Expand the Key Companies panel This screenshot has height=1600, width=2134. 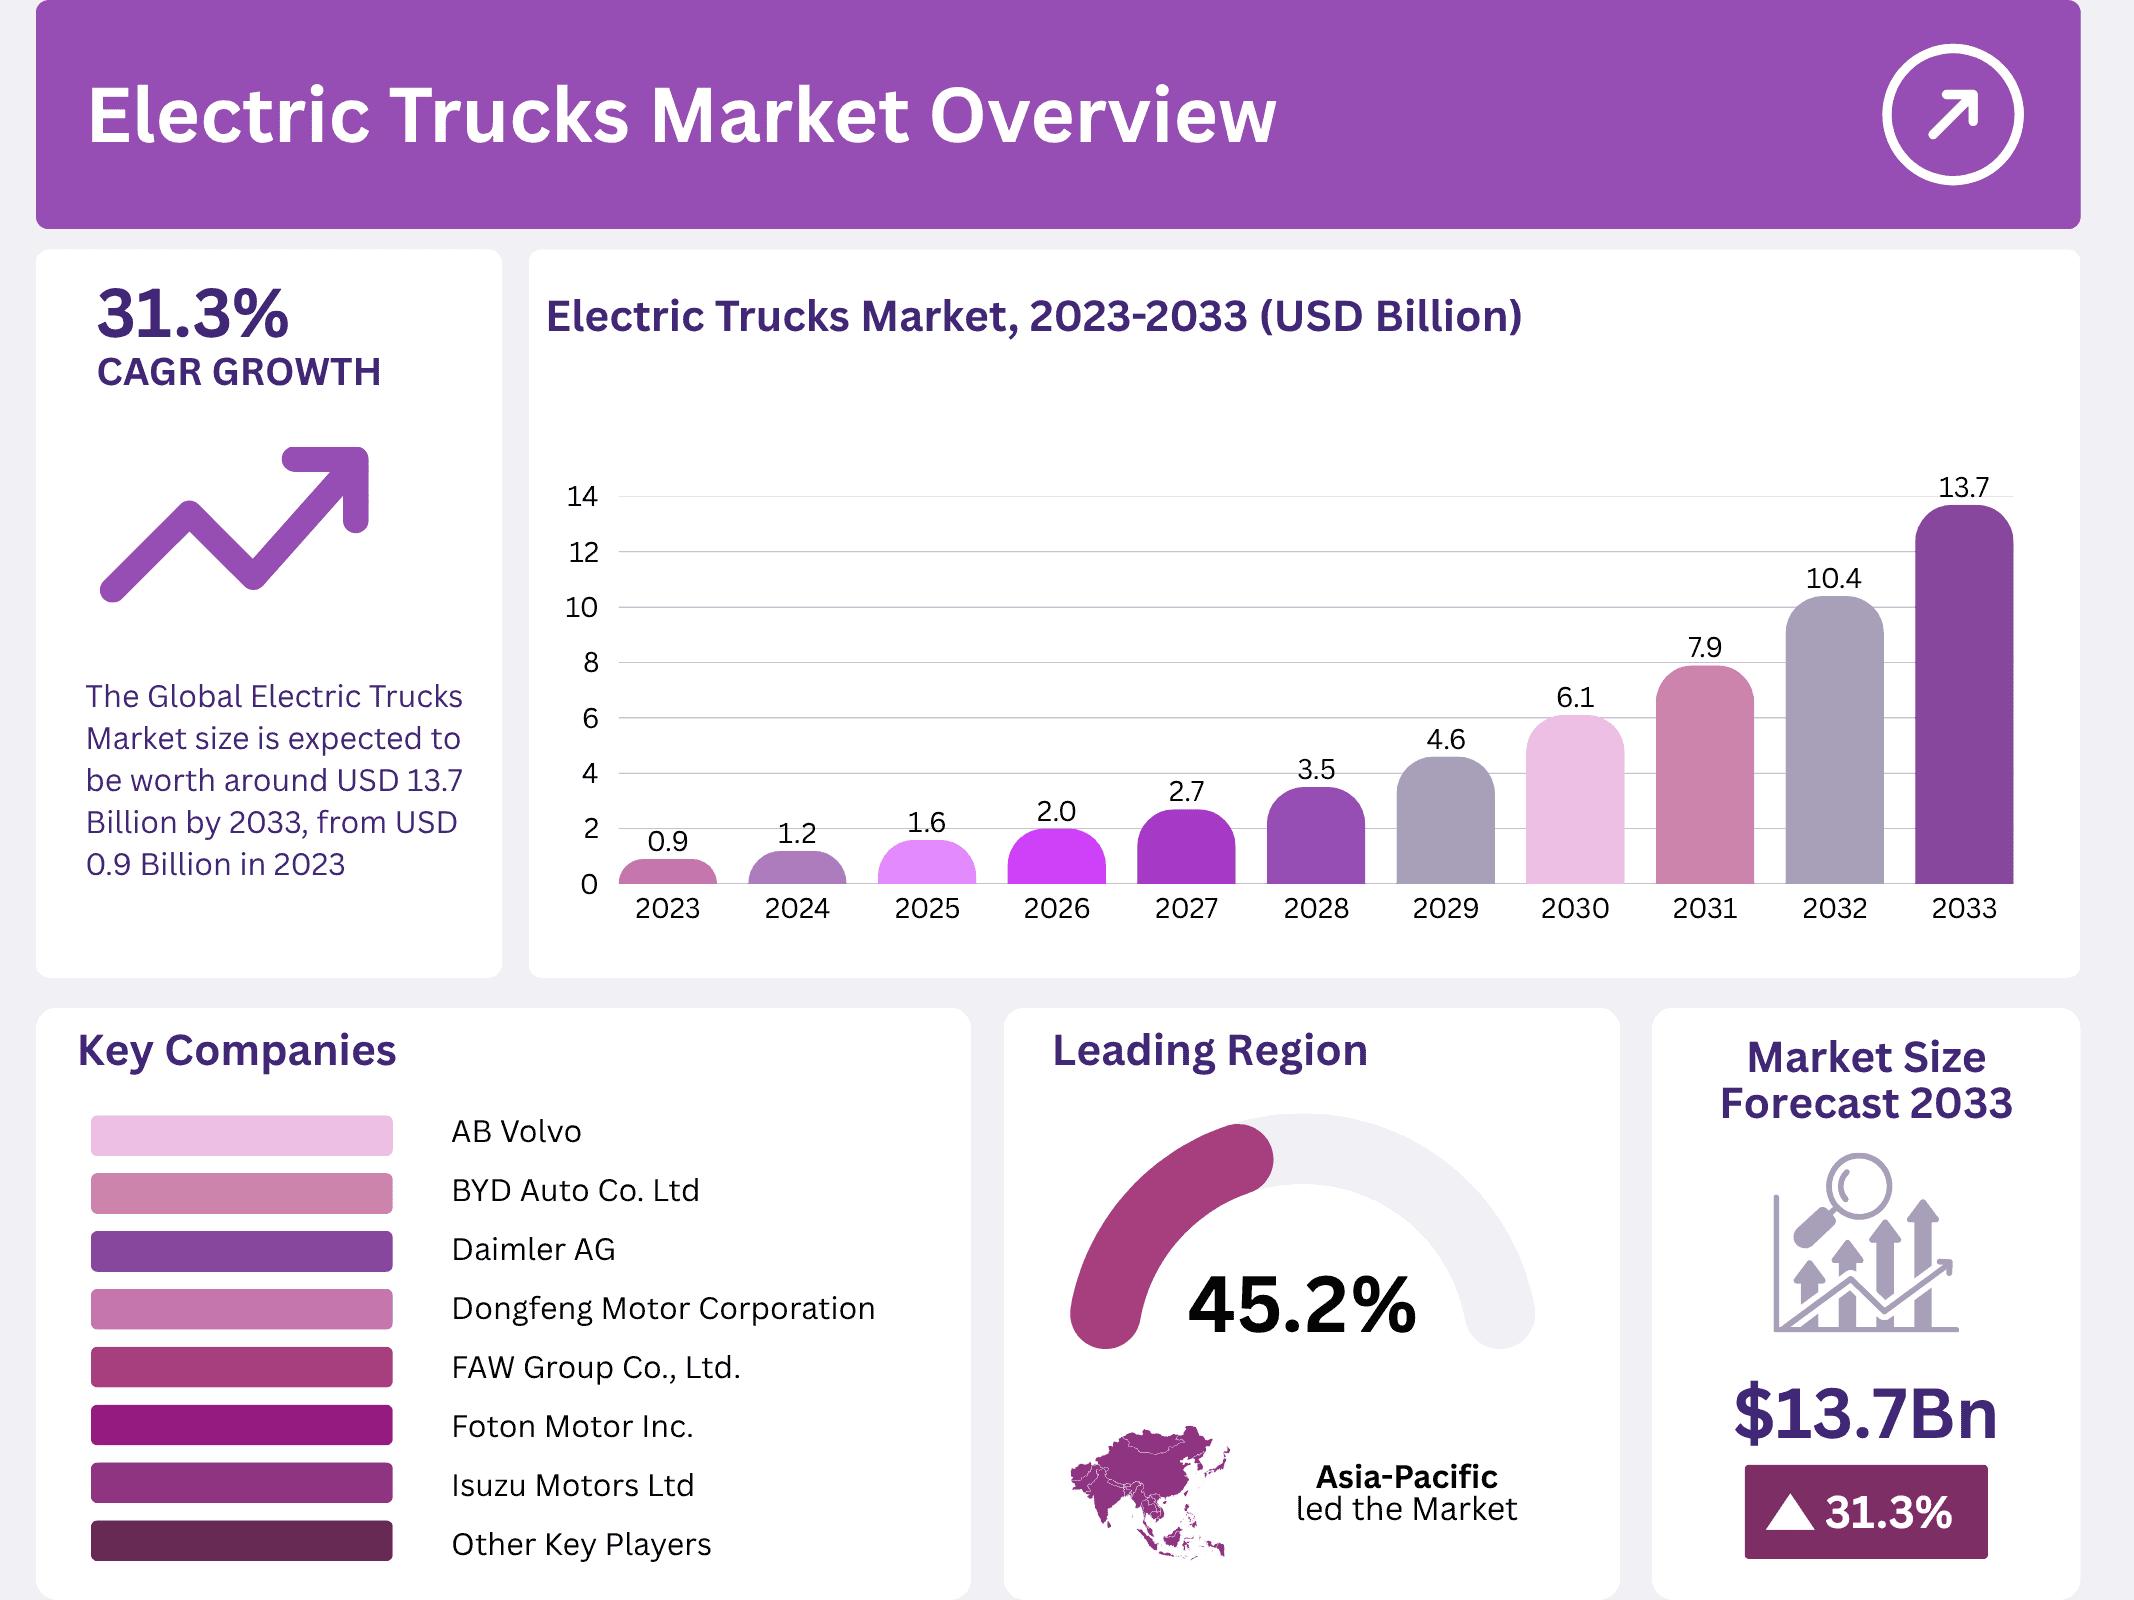click(237, 1051)
